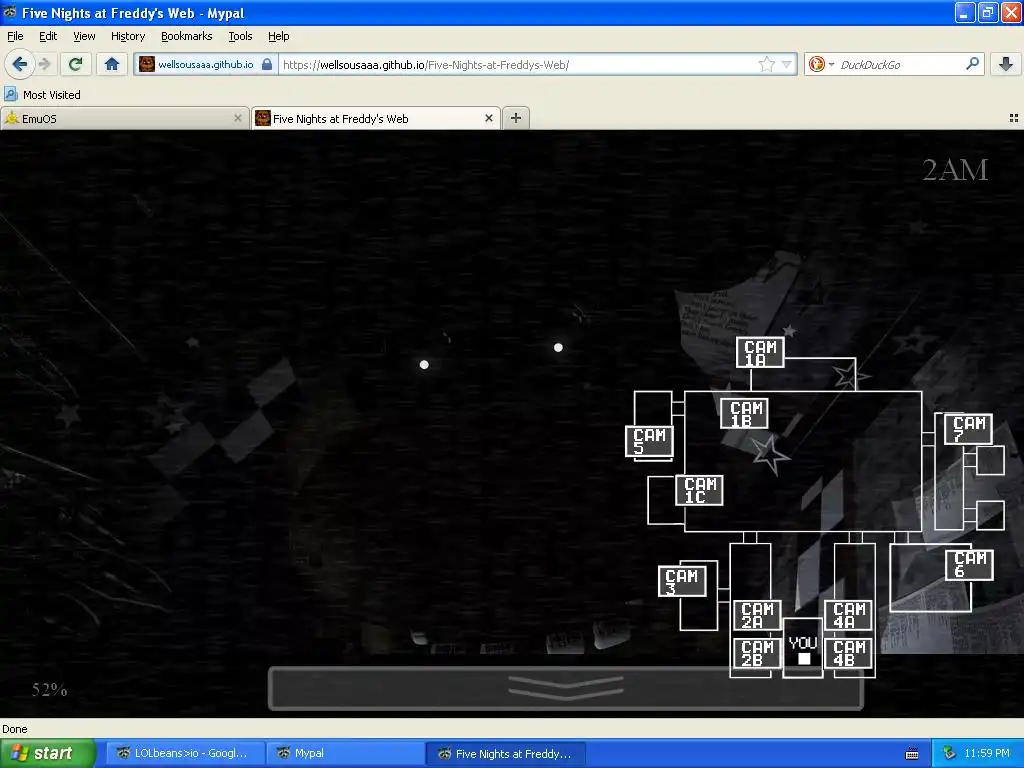The height and width of the screenshot is (768, 1024).
Task: Click the system tray notification icon
Action: [950, 754]
